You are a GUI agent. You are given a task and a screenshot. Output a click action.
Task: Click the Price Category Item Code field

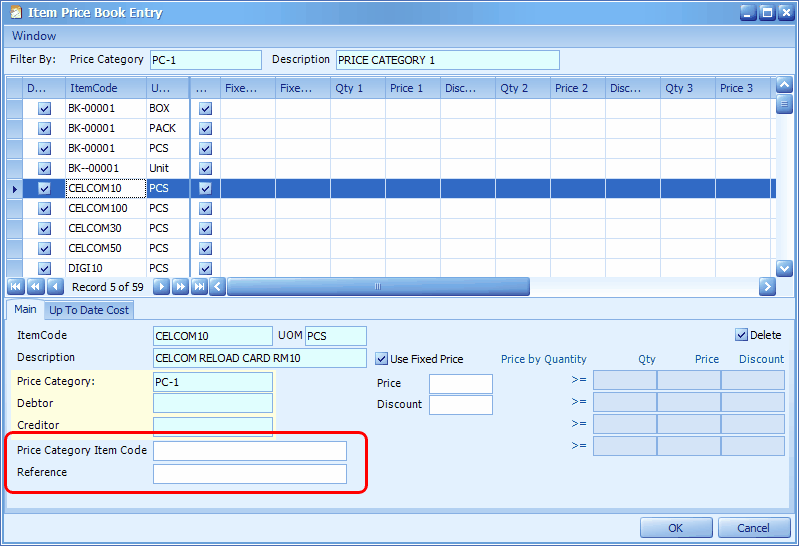click(250, 451)
